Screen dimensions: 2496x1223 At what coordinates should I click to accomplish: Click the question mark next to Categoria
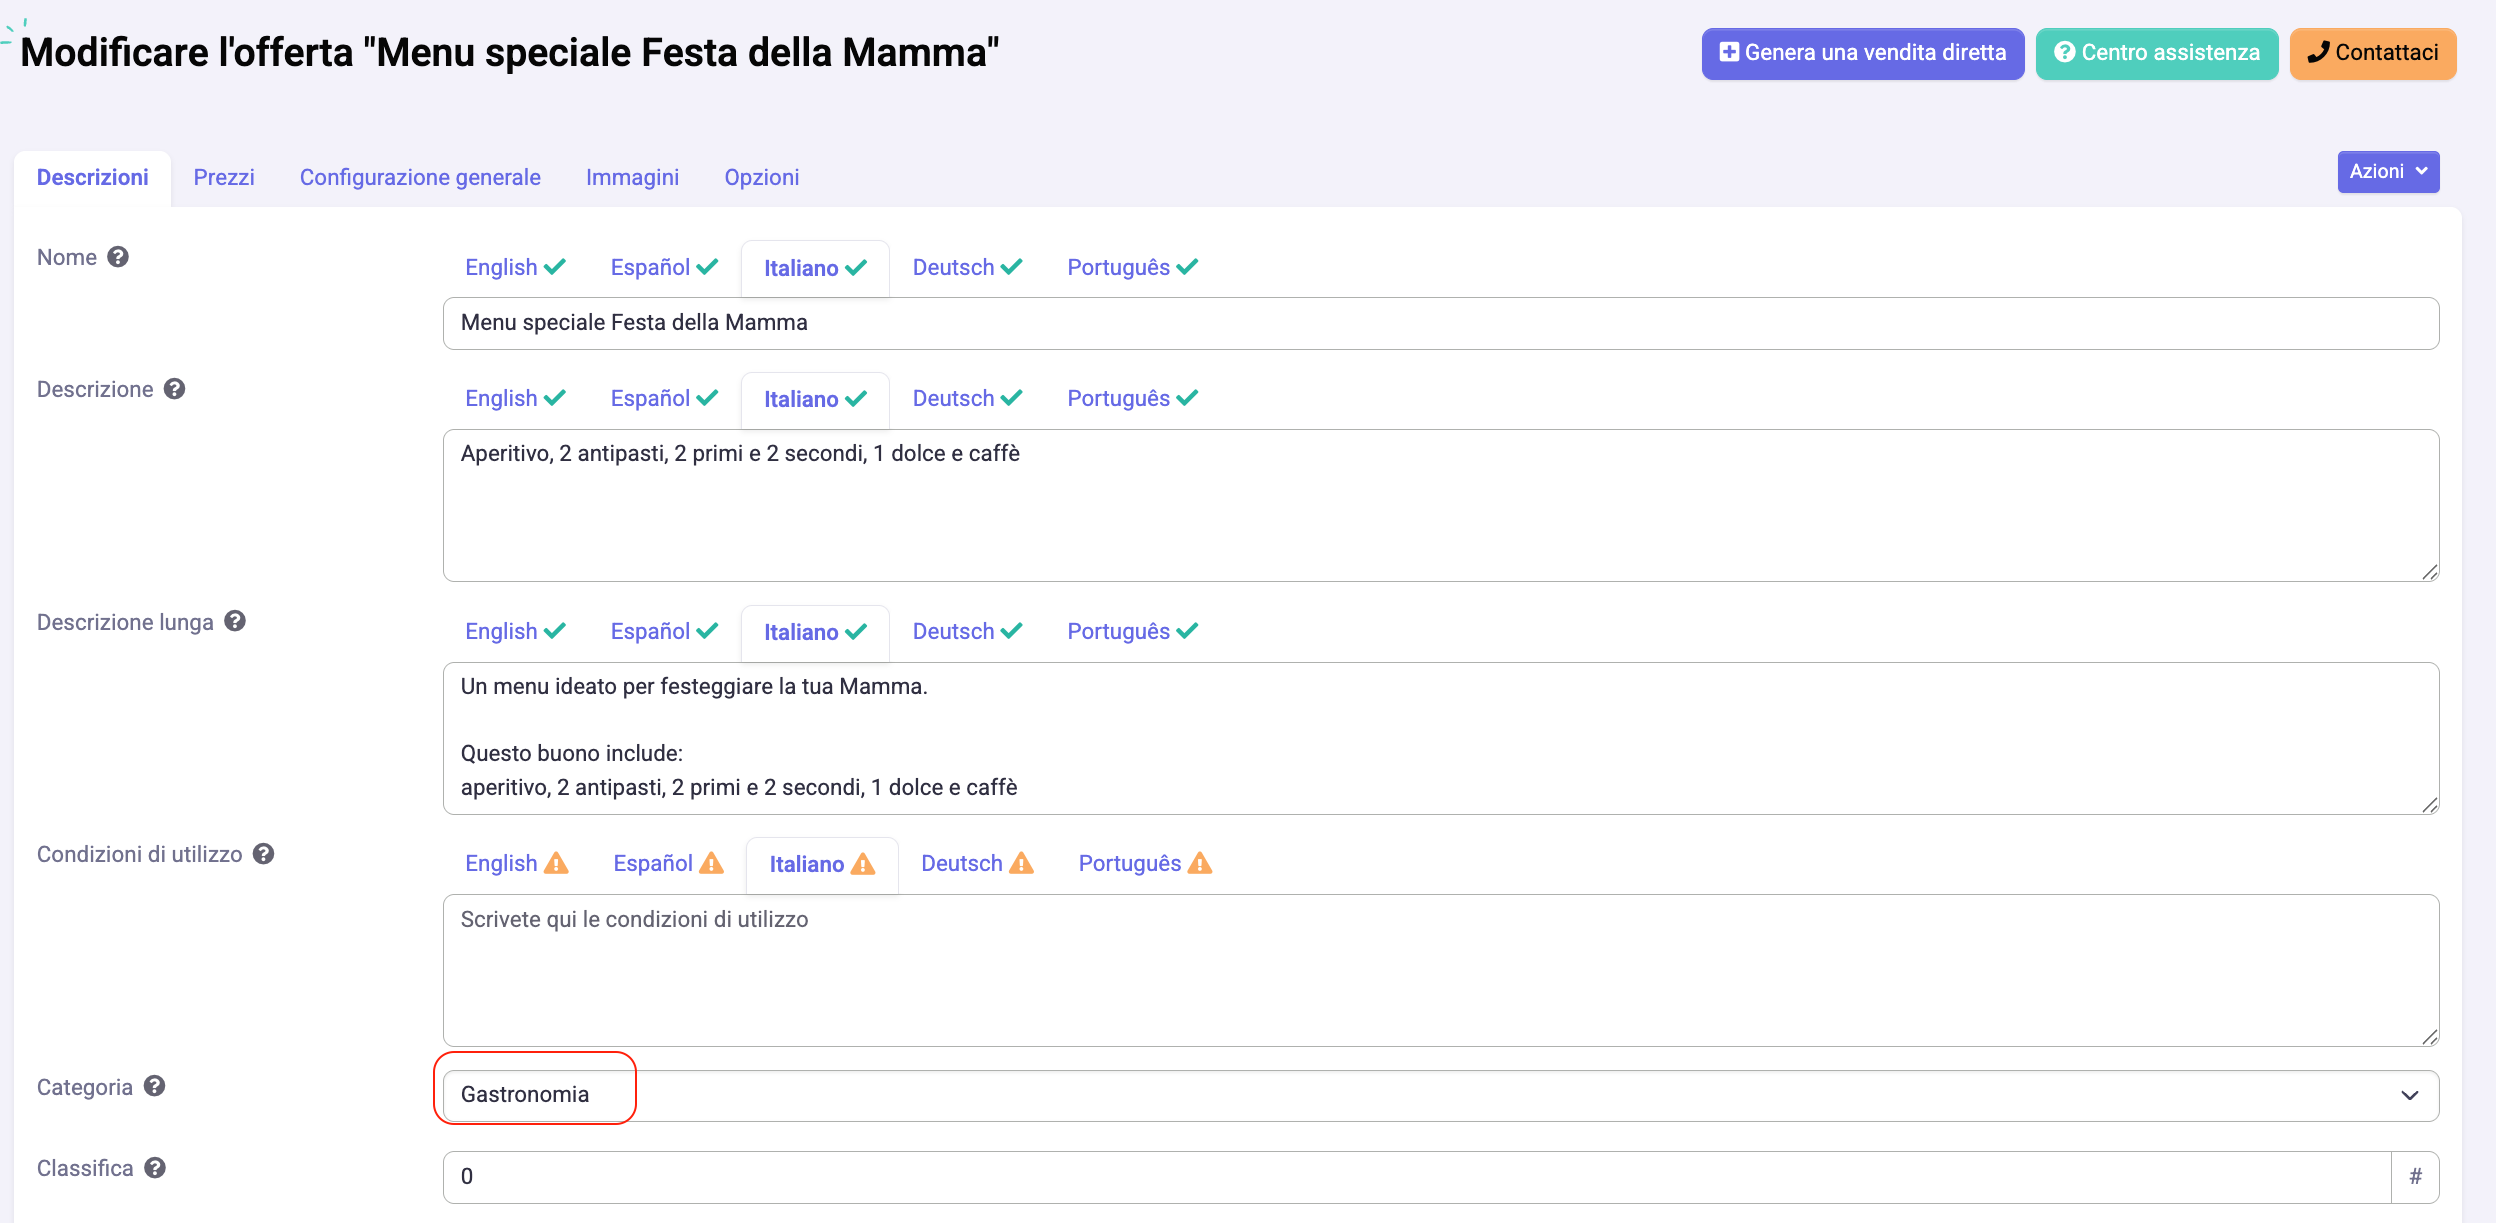(154, 1086)
